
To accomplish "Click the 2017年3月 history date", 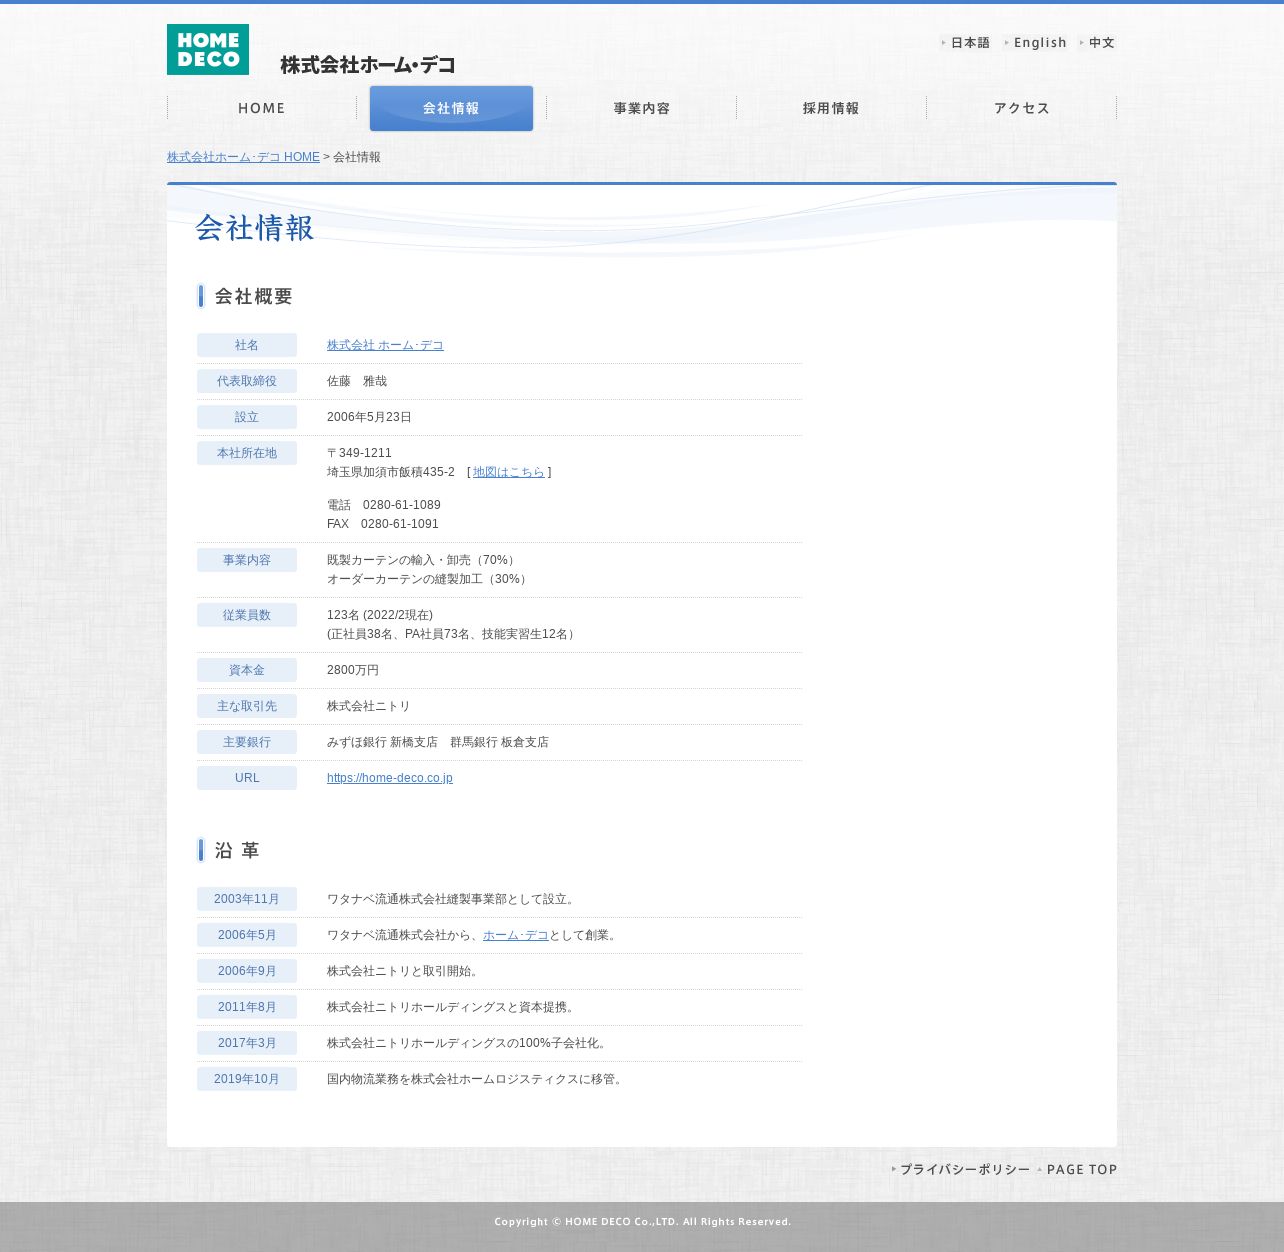I will [x=247, y=1043].
